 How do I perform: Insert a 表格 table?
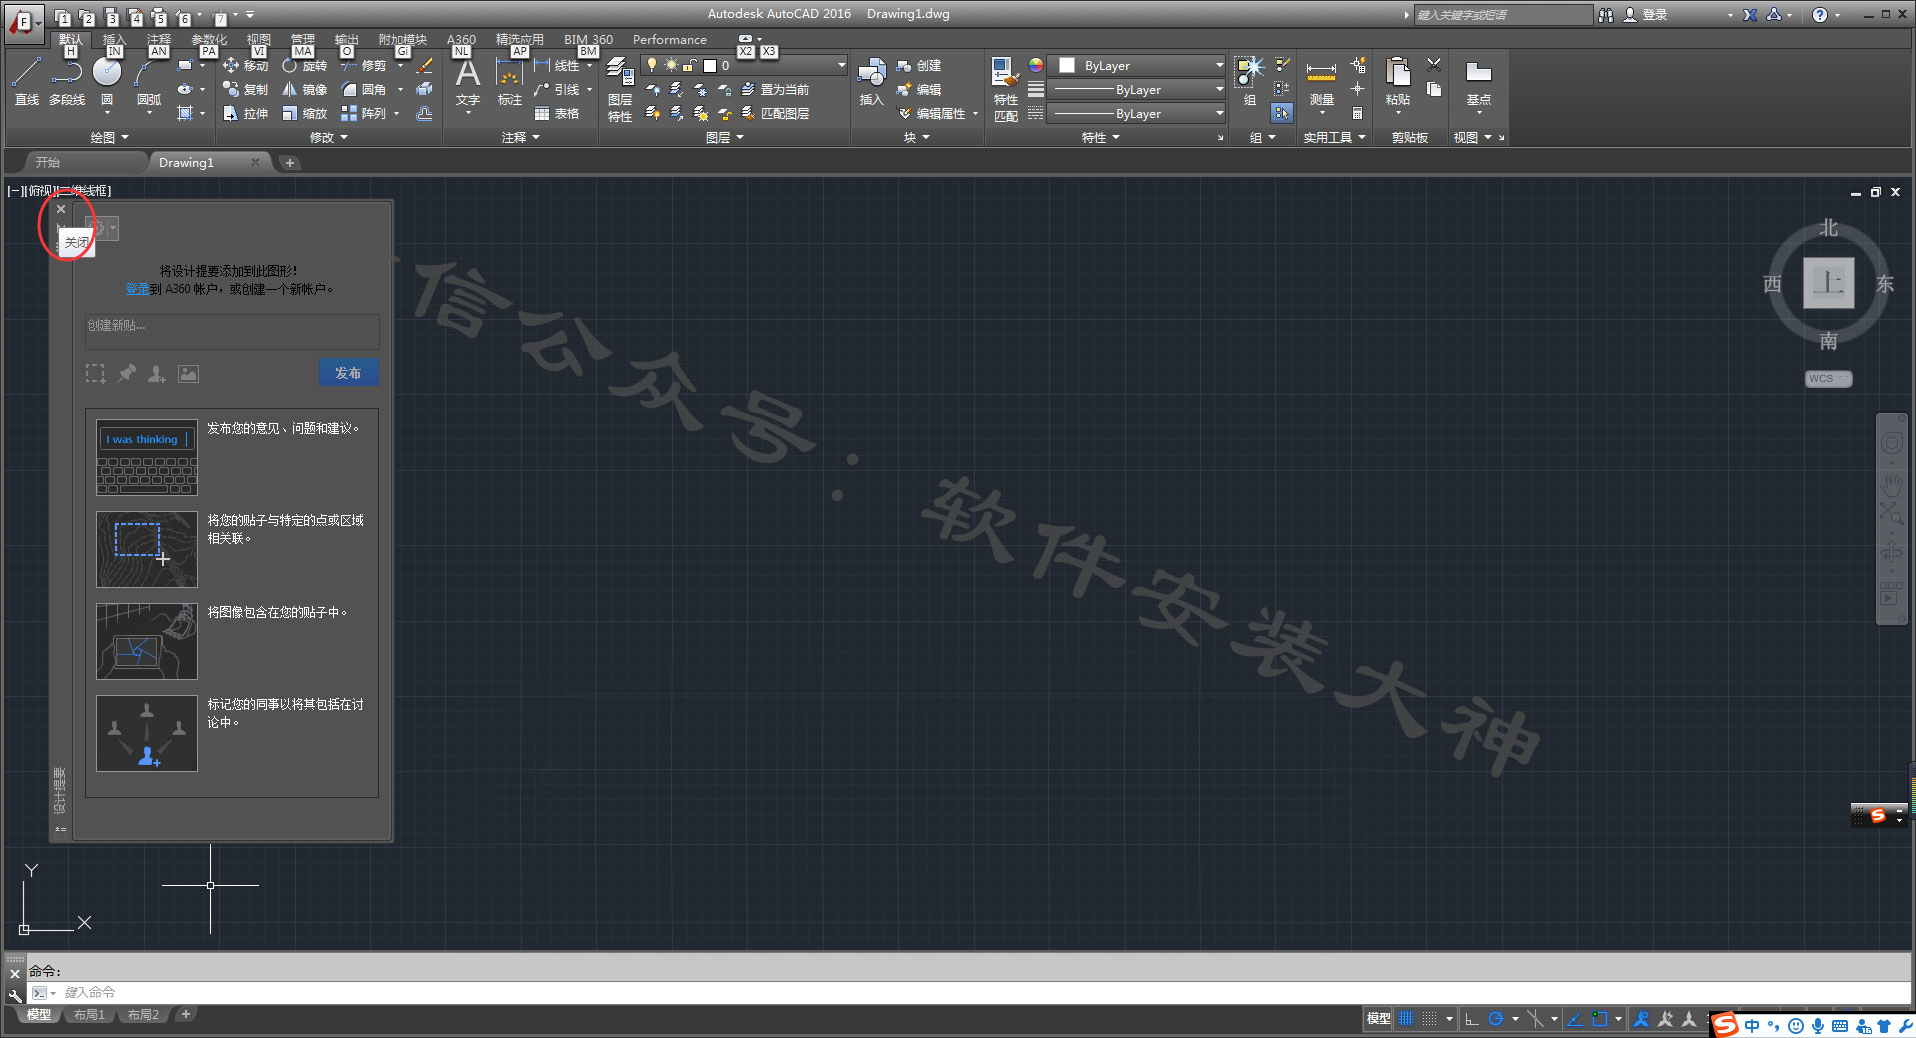pos(557,113)
